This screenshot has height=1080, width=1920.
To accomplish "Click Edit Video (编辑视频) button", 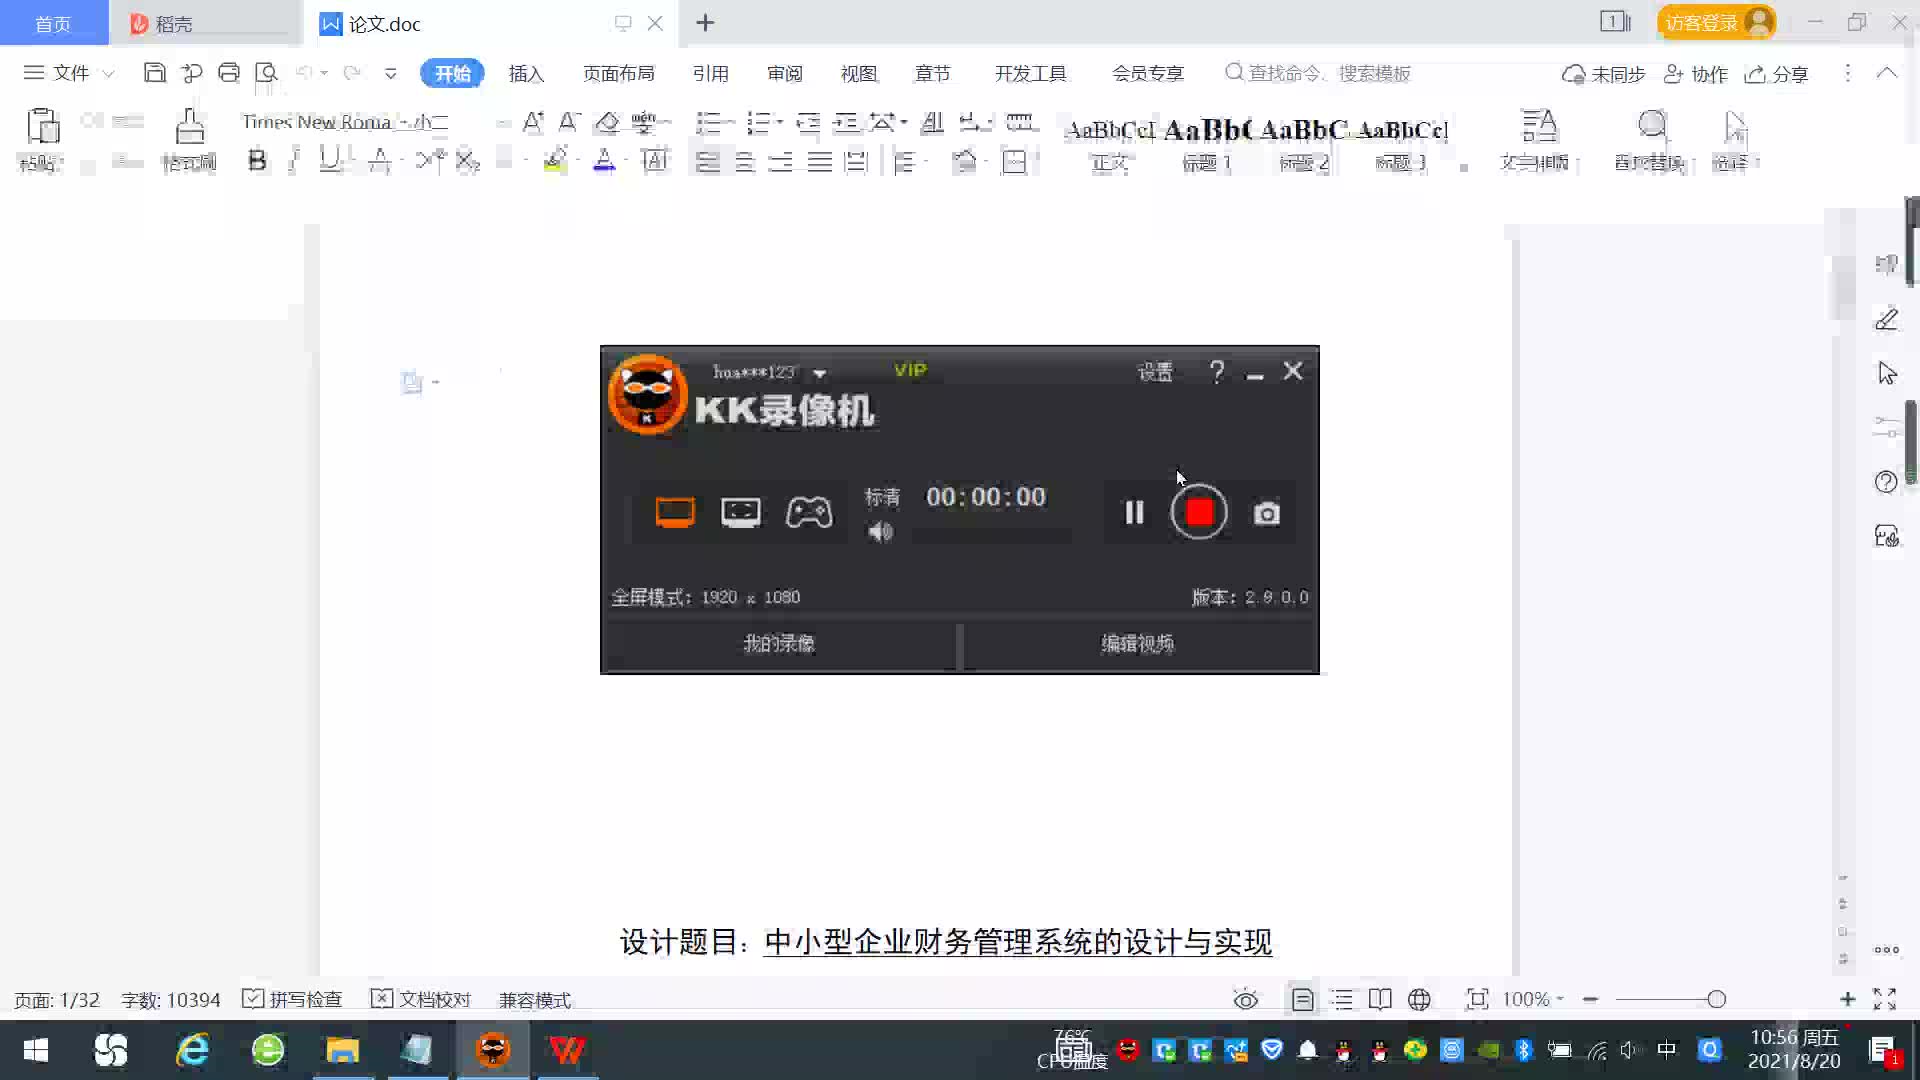I will (1138, 644).
